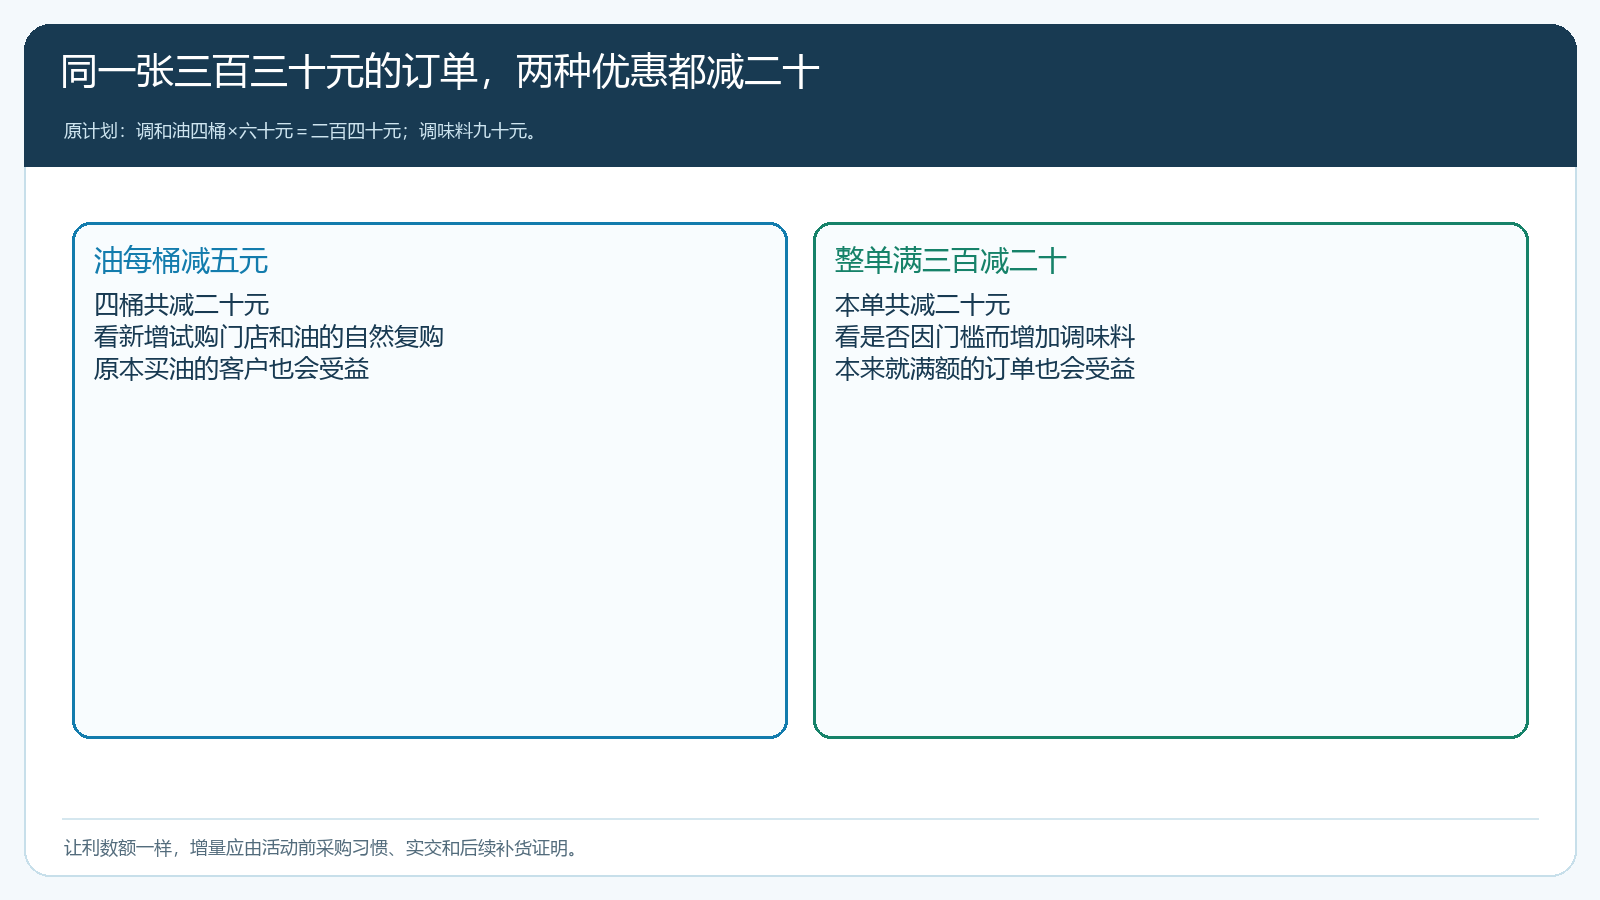
Task: Select the footer note starting with 让利数额一样
Action: (x=322, y=848)
